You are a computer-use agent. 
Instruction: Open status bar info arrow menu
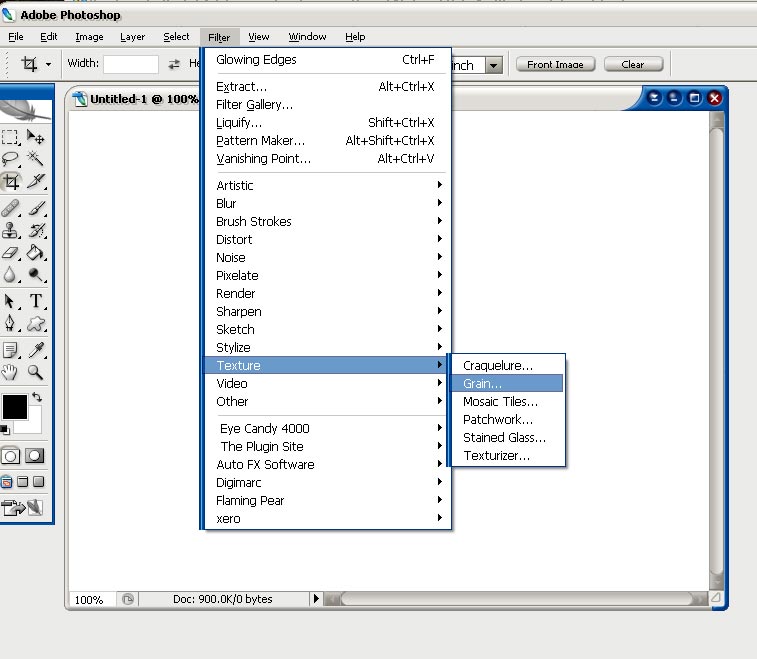tap(316, 599)
